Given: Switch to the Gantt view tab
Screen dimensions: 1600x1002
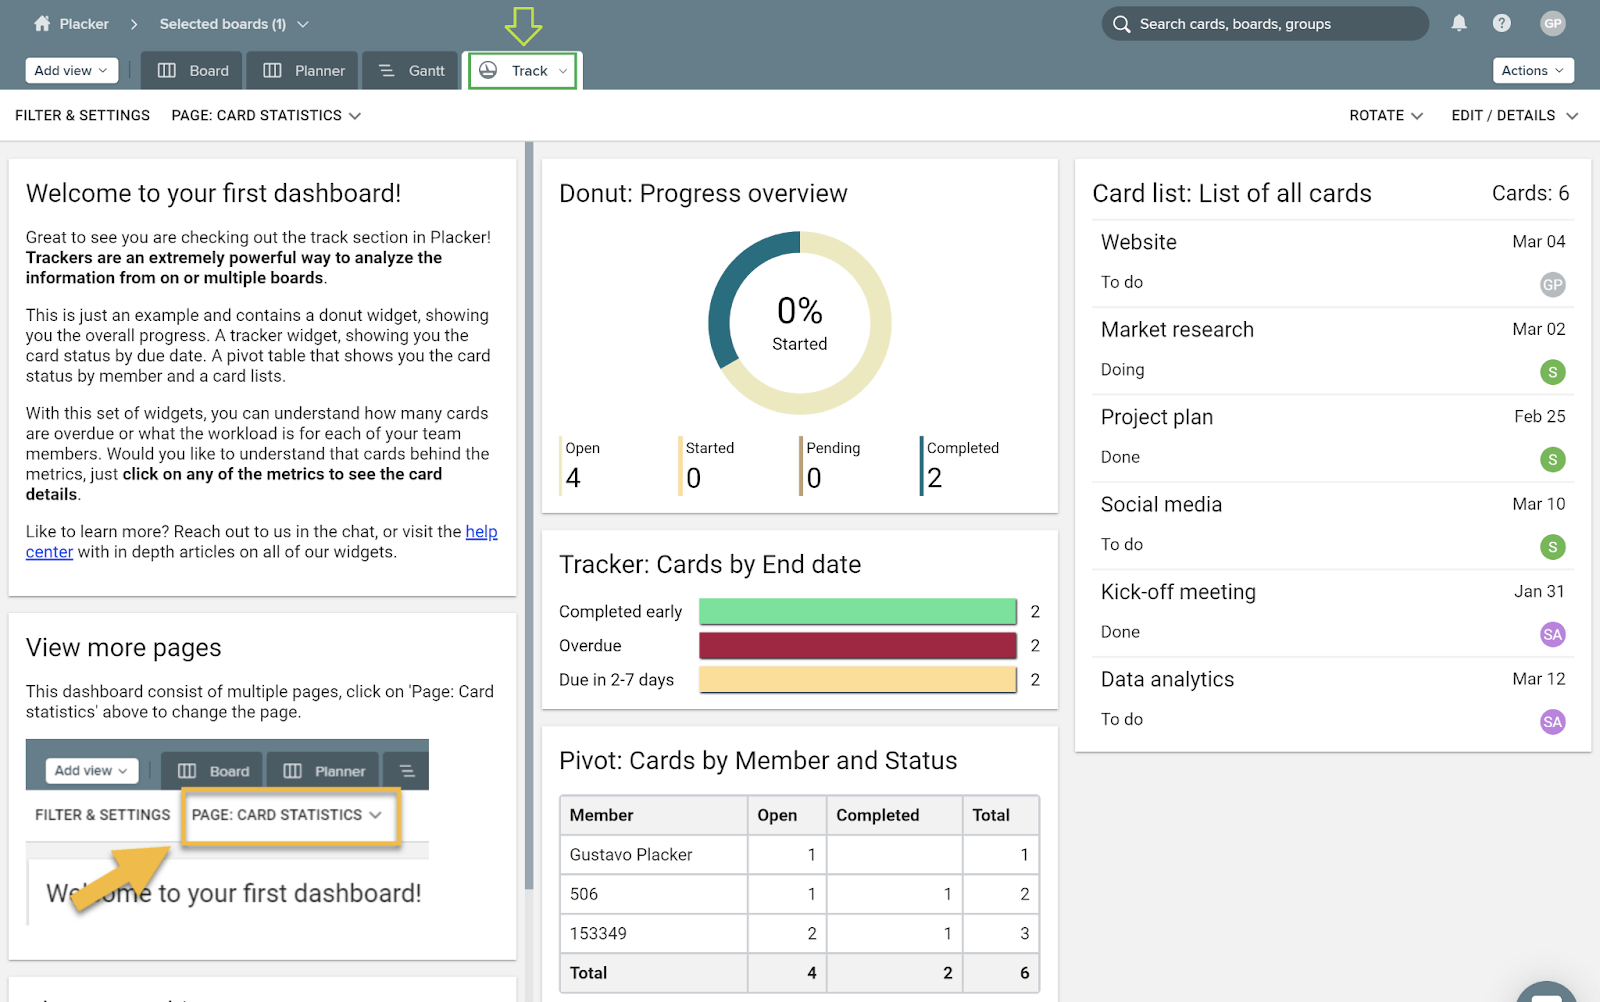Looking at the screenshot, I should (x=412, y=71).
